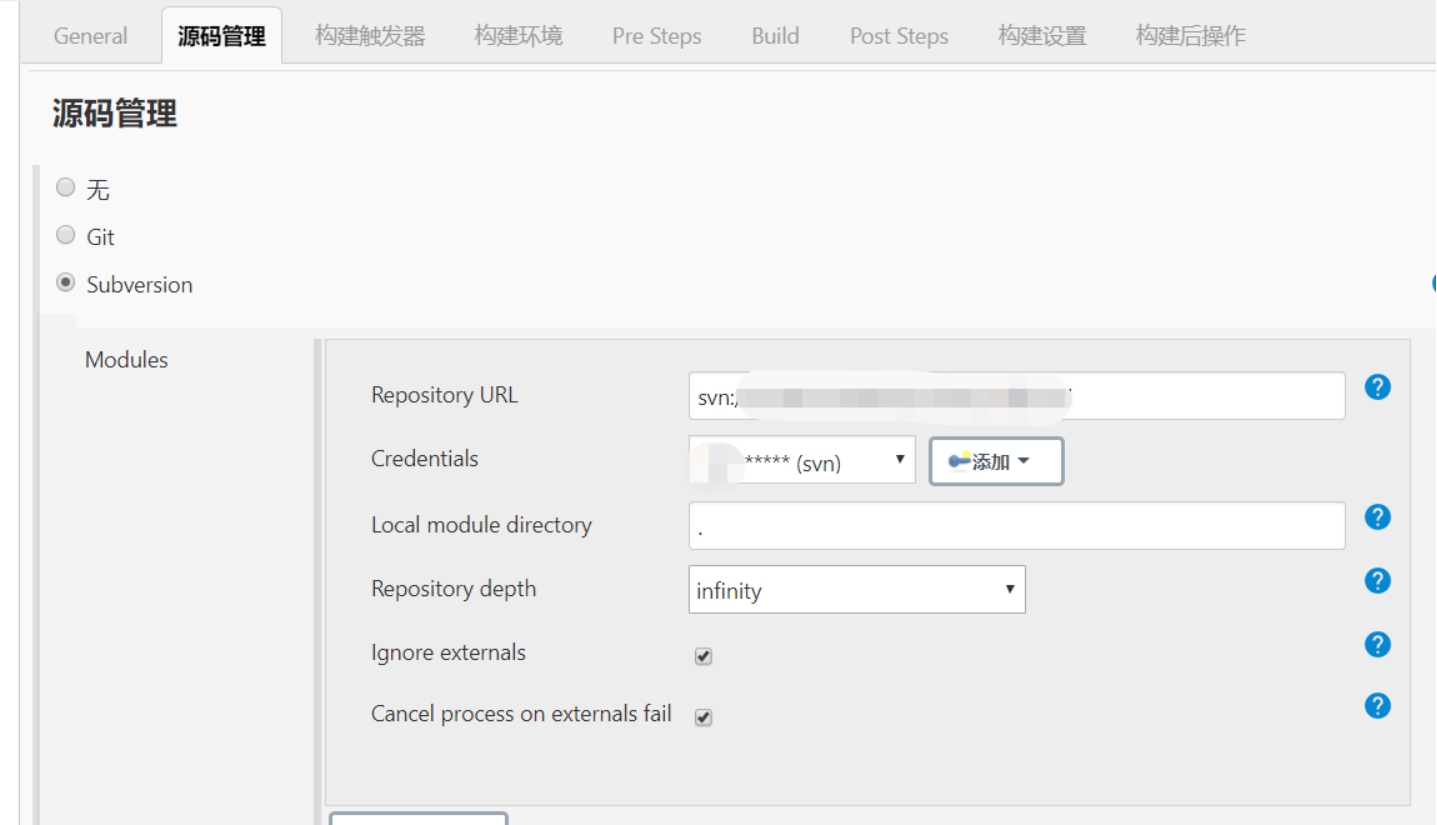Choose Git as source control

[66, 235]
